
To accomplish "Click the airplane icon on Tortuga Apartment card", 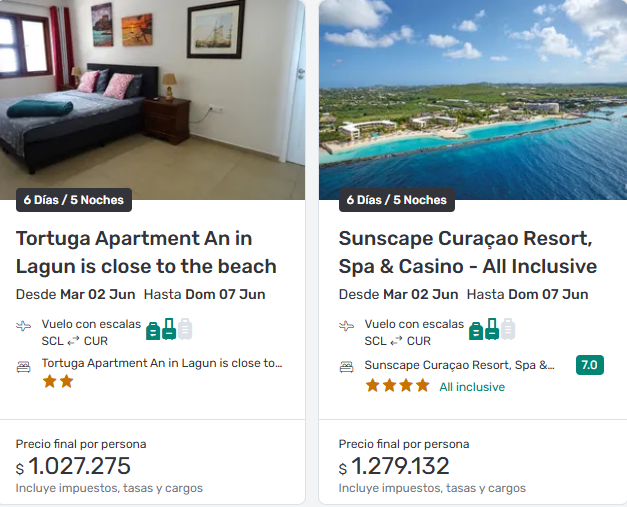I will point(24,326).
